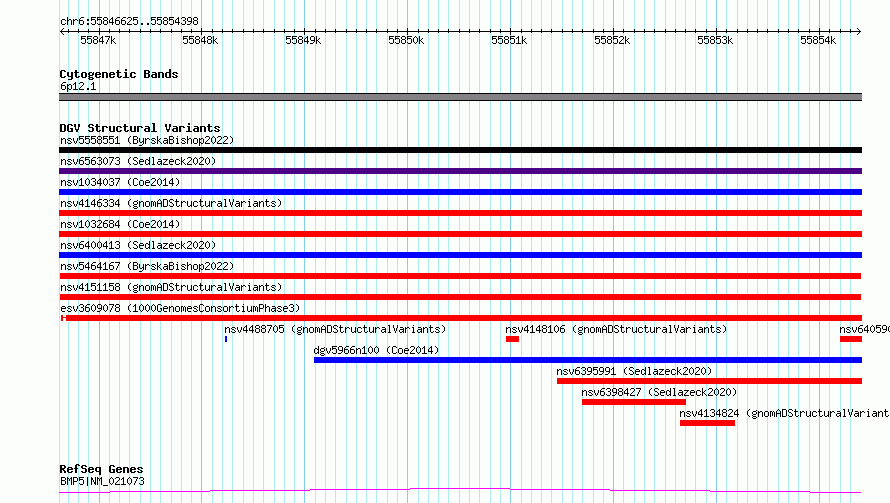The height and width of the screenshot is (503, 890).
Task: Click the nsv4146334 (gnomADStructuralVariants) label
Action: (x=171, y=203)
